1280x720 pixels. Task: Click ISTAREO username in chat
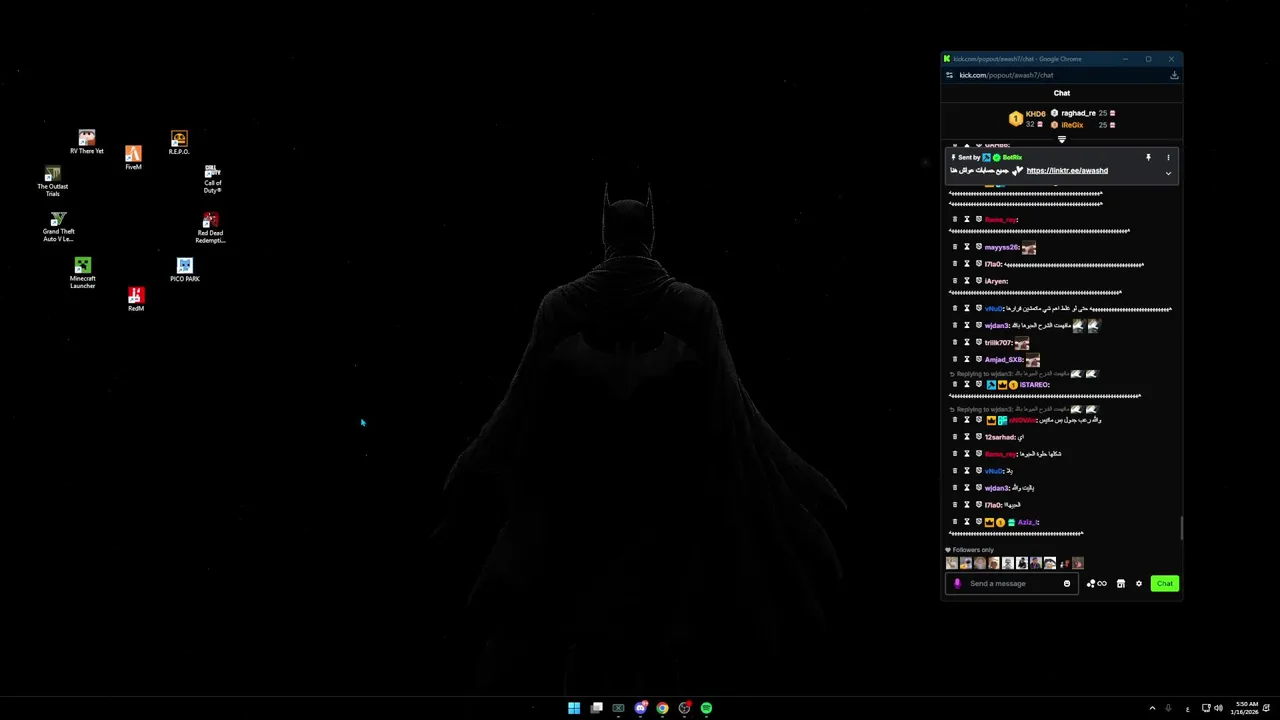pos(1034,385)
